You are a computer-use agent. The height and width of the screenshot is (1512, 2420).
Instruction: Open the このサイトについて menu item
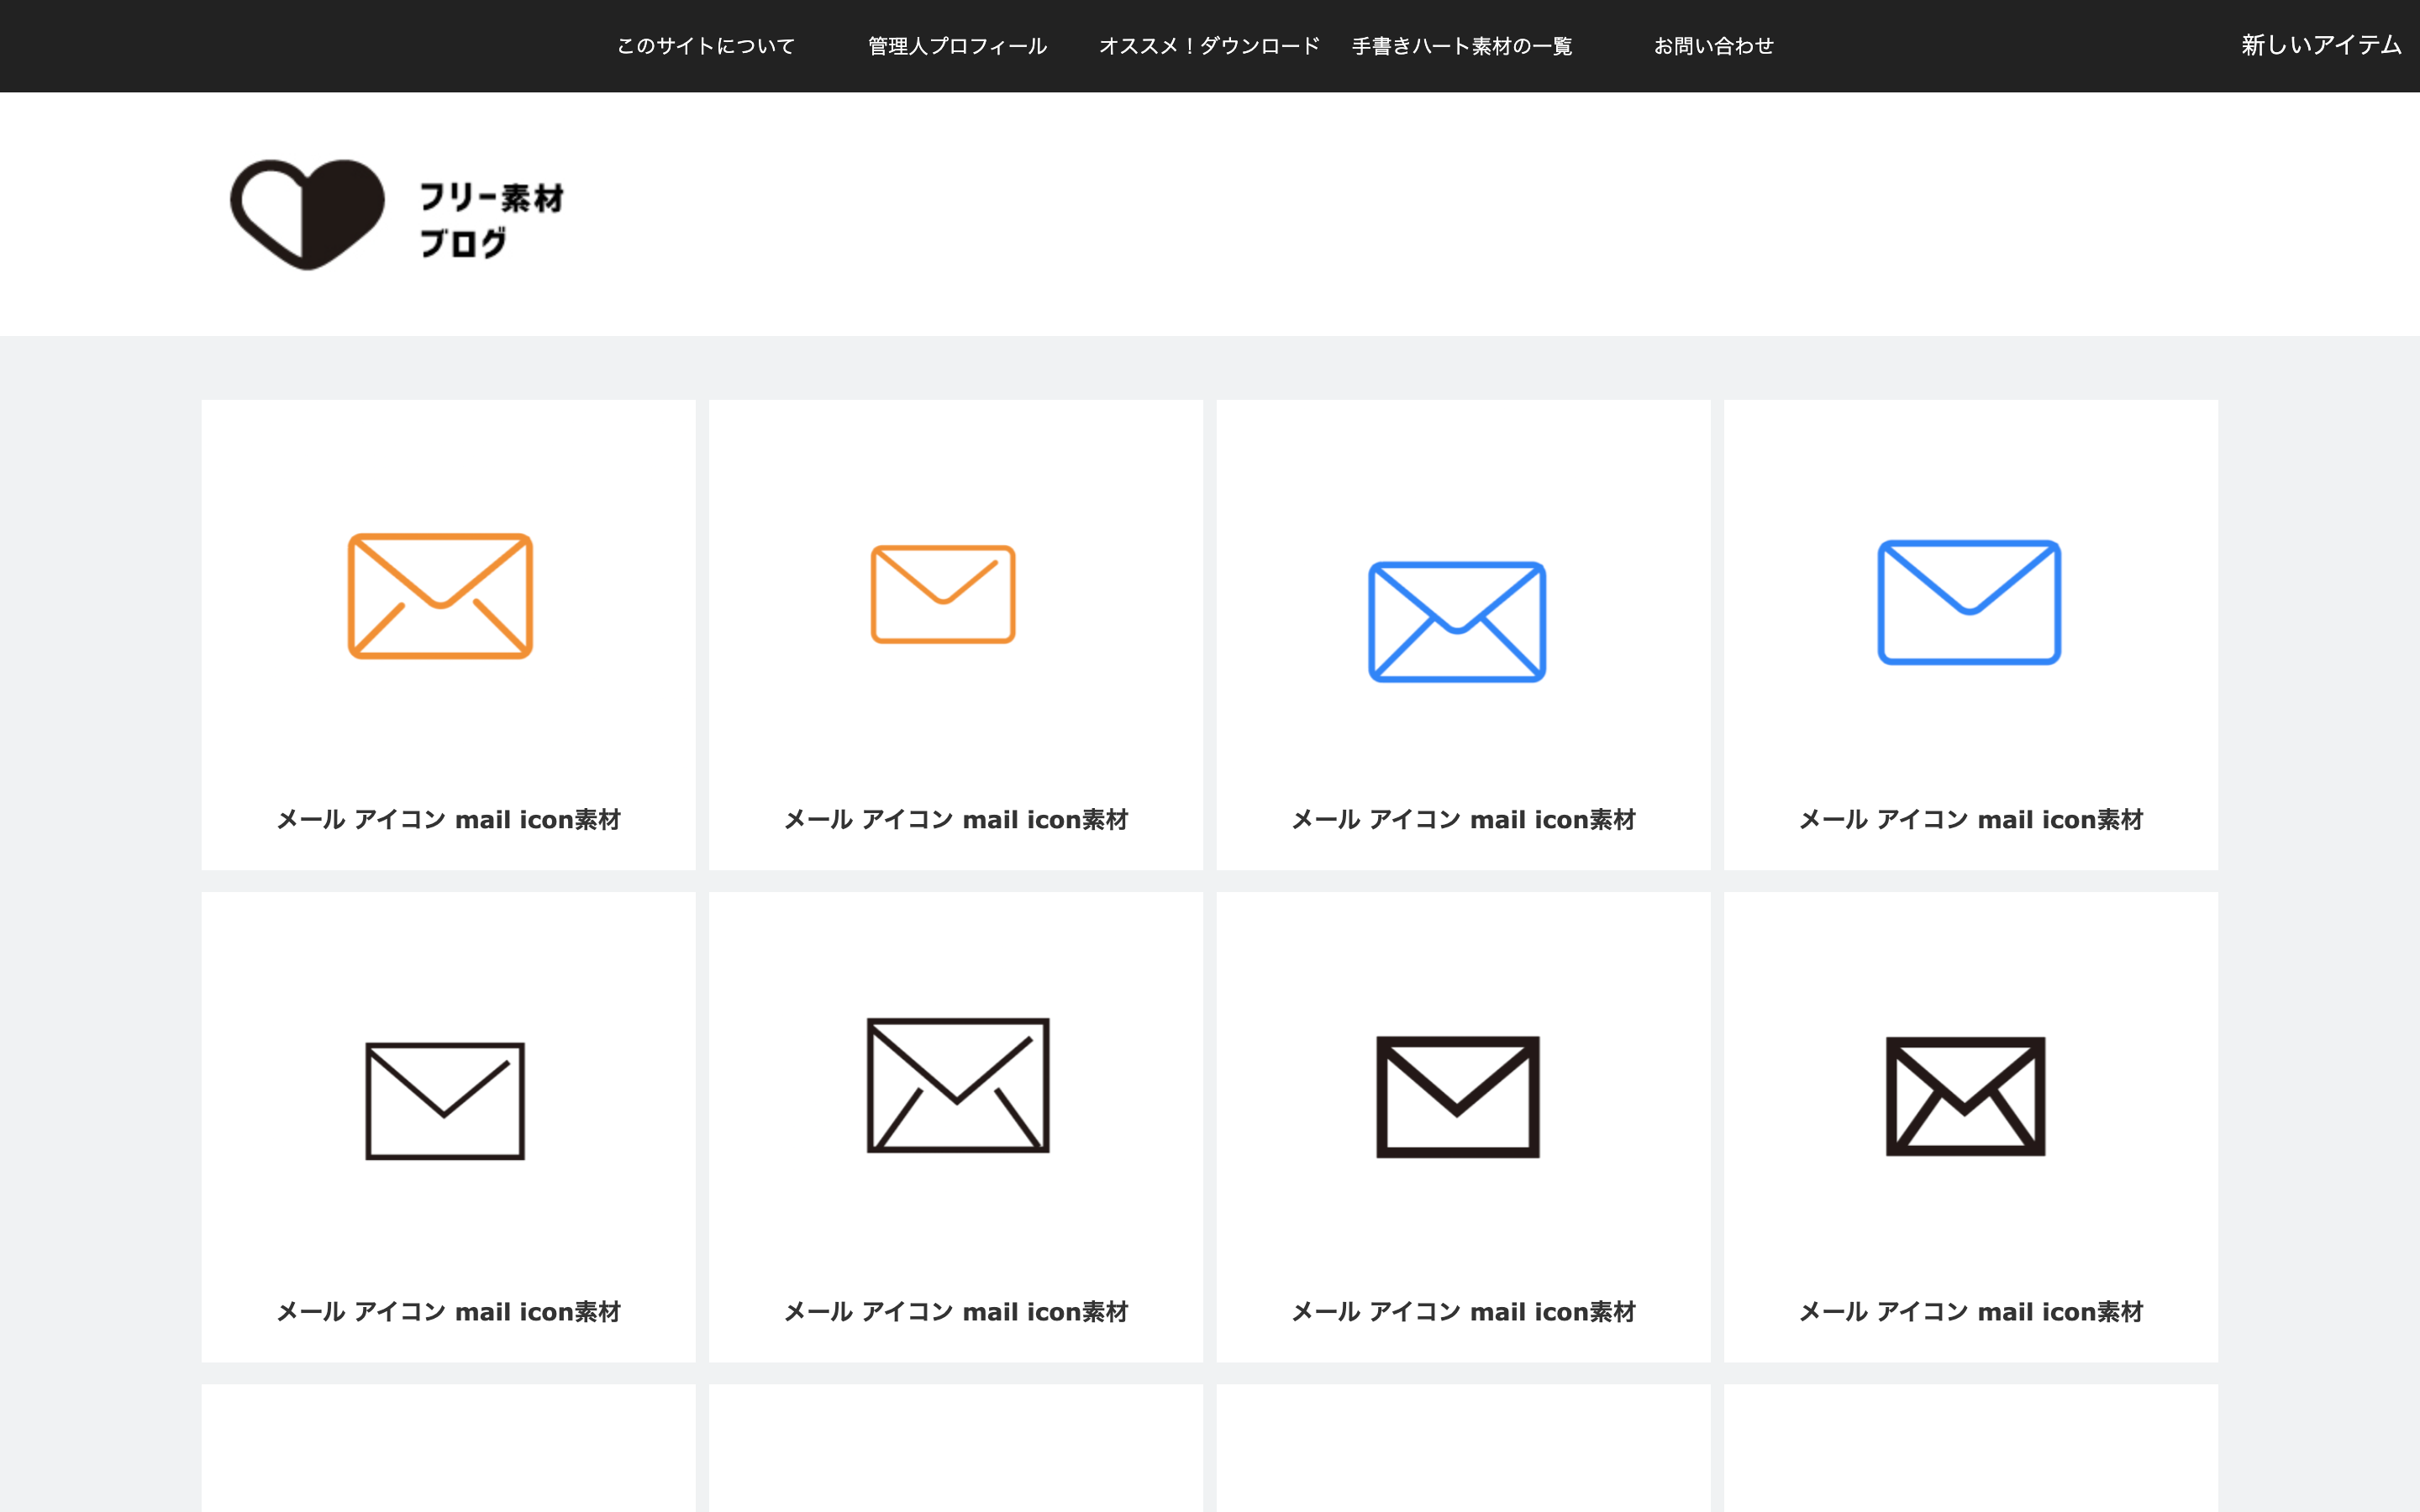point(705,46)
